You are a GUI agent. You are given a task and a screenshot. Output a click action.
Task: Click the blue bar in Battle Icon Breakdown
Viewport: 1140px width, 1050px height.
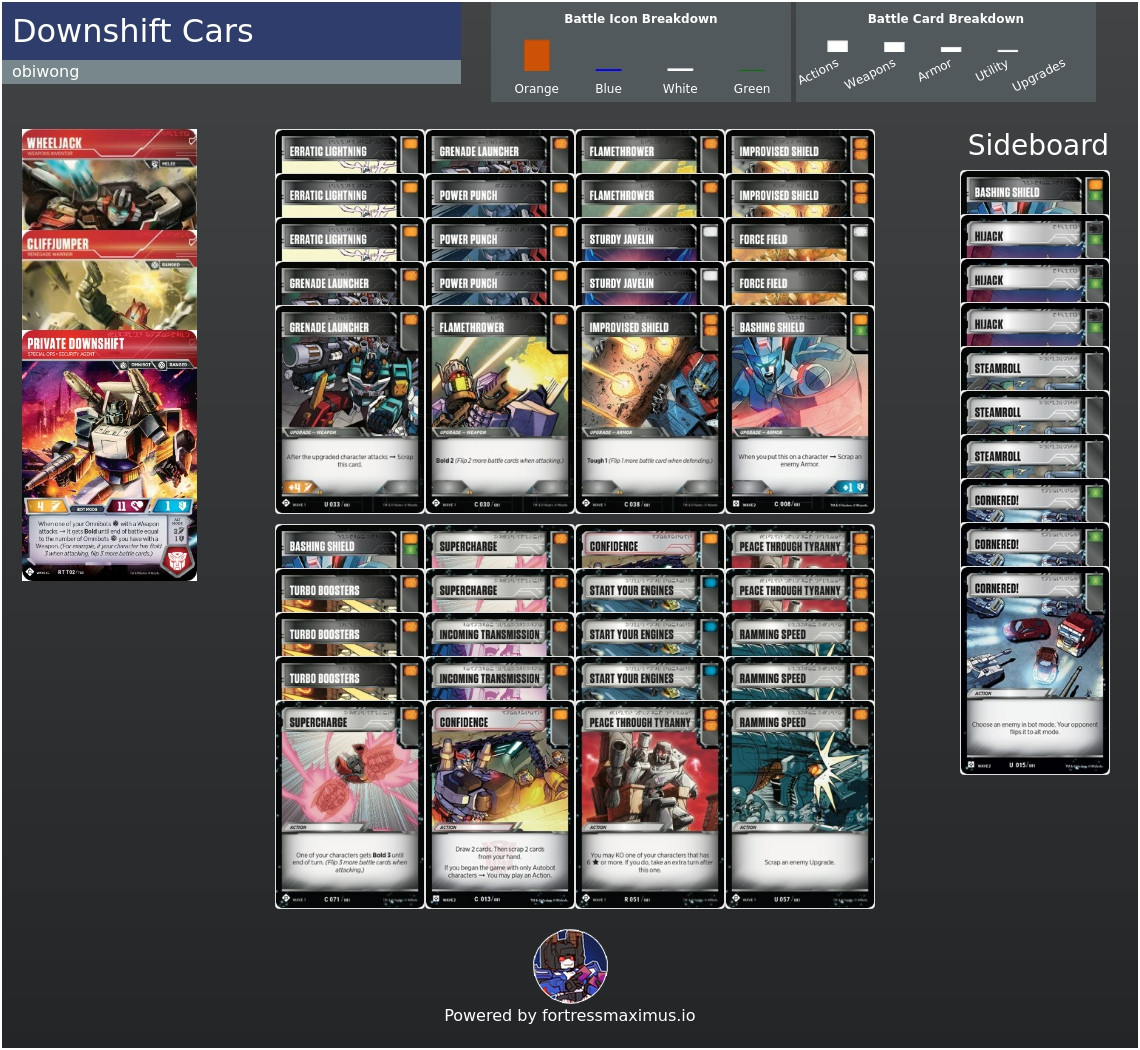(609, 70)
